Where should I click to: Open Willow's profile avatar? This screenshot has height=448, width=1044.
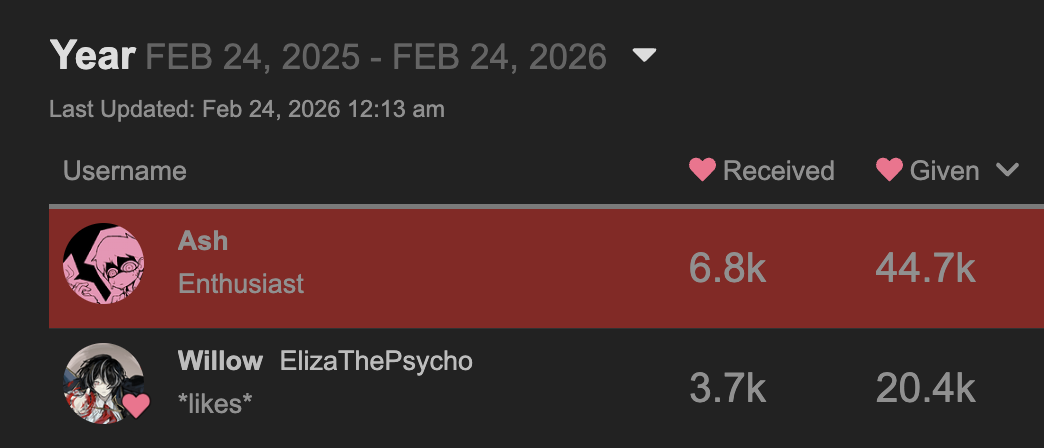point(104,384)
